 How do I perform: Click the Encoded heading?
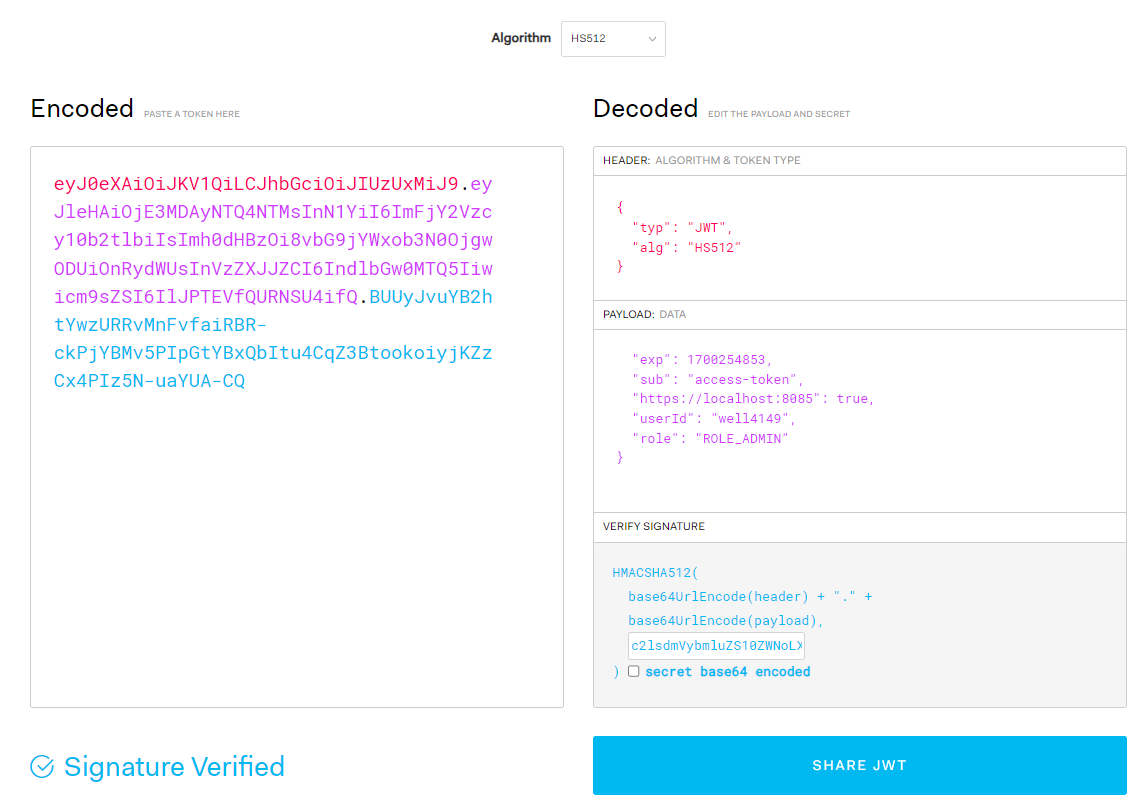tap(82, 109)
